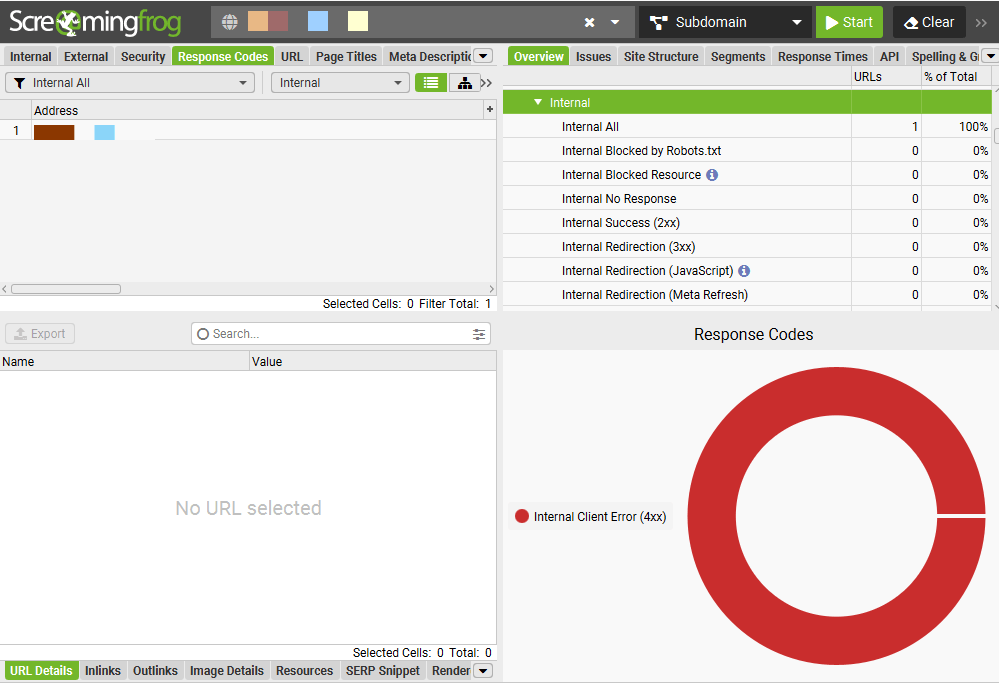Open the Internal scope dropdown
Image resolution: width=999 pixels, height=683 pixels.
pyautogui.click(x=340, y=83)
